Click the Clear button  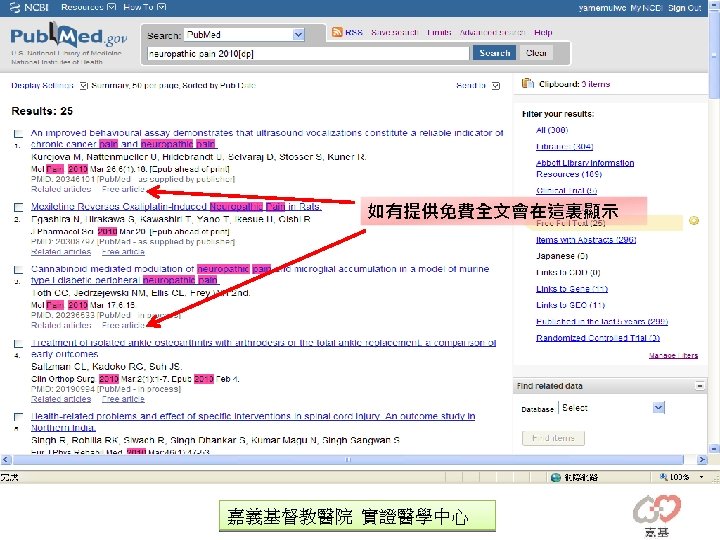tap(536, 53)
